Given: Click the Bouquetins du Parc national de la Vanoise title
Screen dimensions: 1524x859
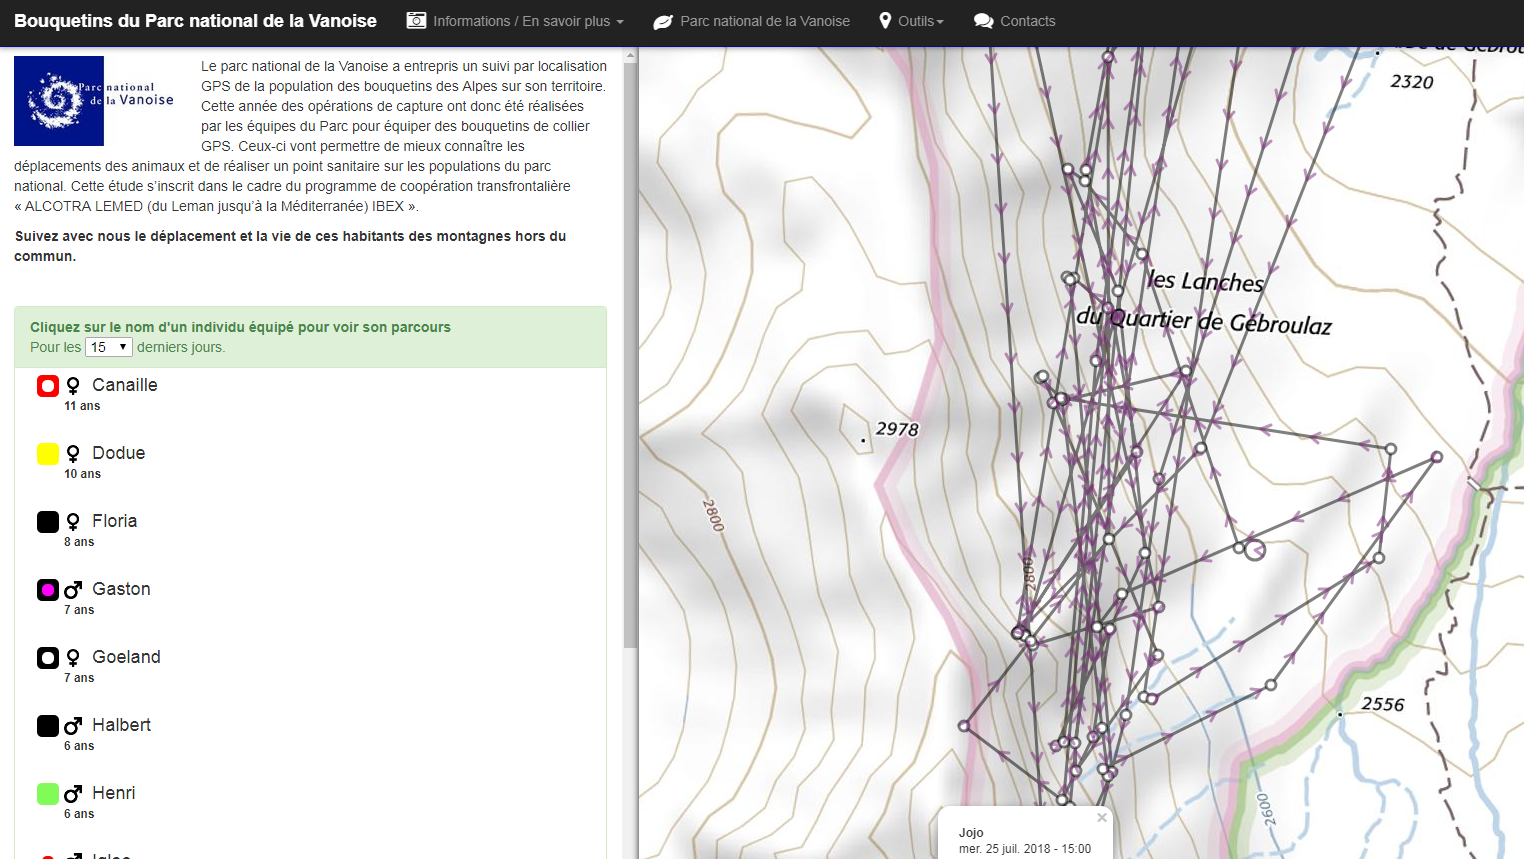Looking at the screenshot, I should (x=196, y=21).
